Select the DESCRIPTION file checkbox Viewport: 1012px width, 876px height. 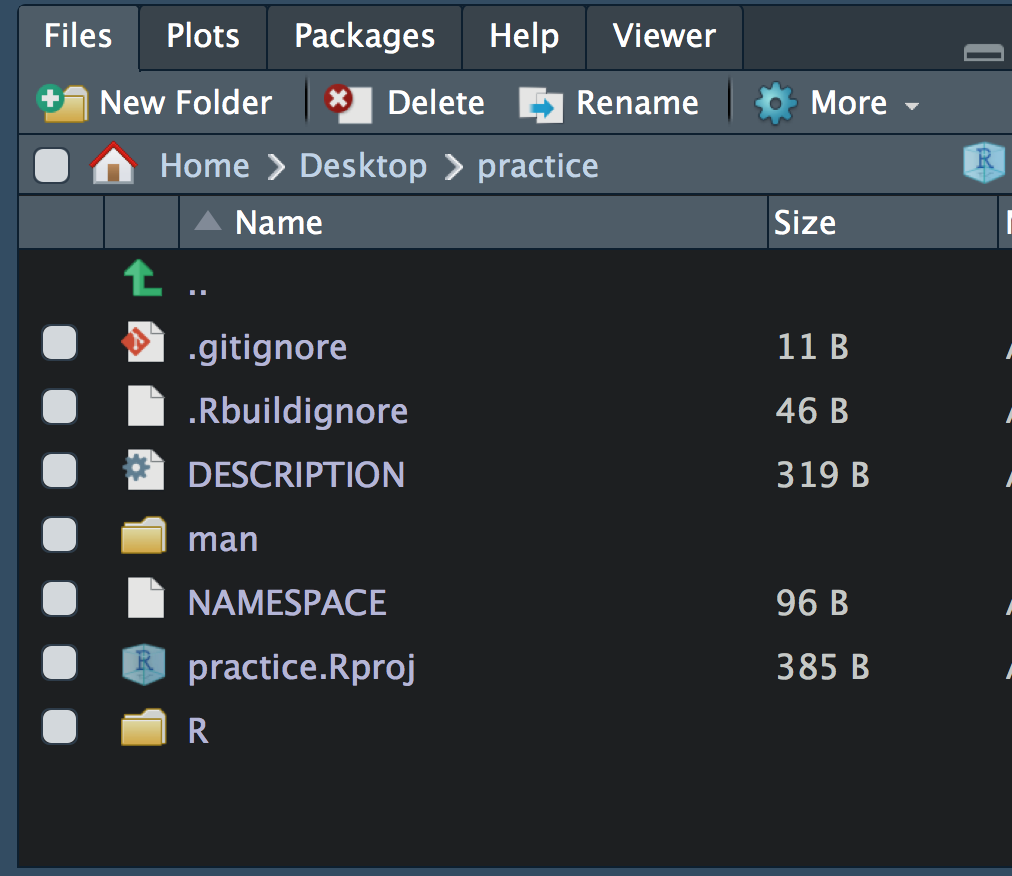pos(59,470)
